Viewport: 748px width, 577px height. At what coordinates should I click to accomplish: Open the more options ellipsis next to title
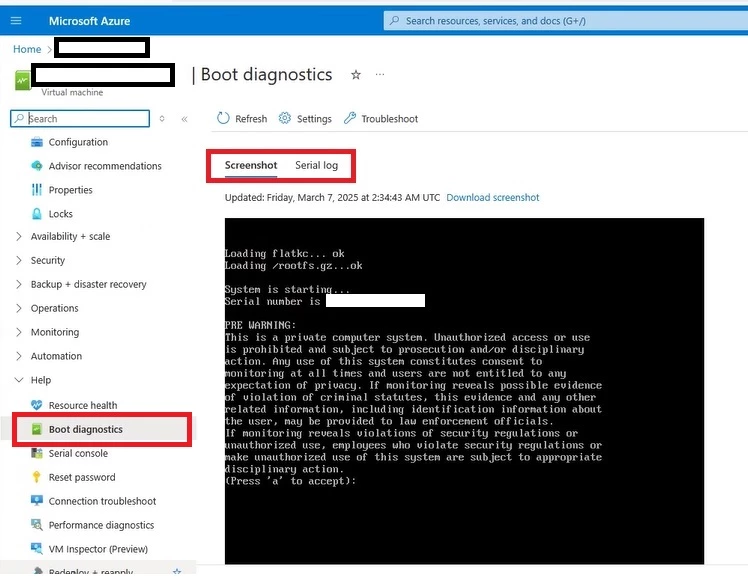[380, 74]
